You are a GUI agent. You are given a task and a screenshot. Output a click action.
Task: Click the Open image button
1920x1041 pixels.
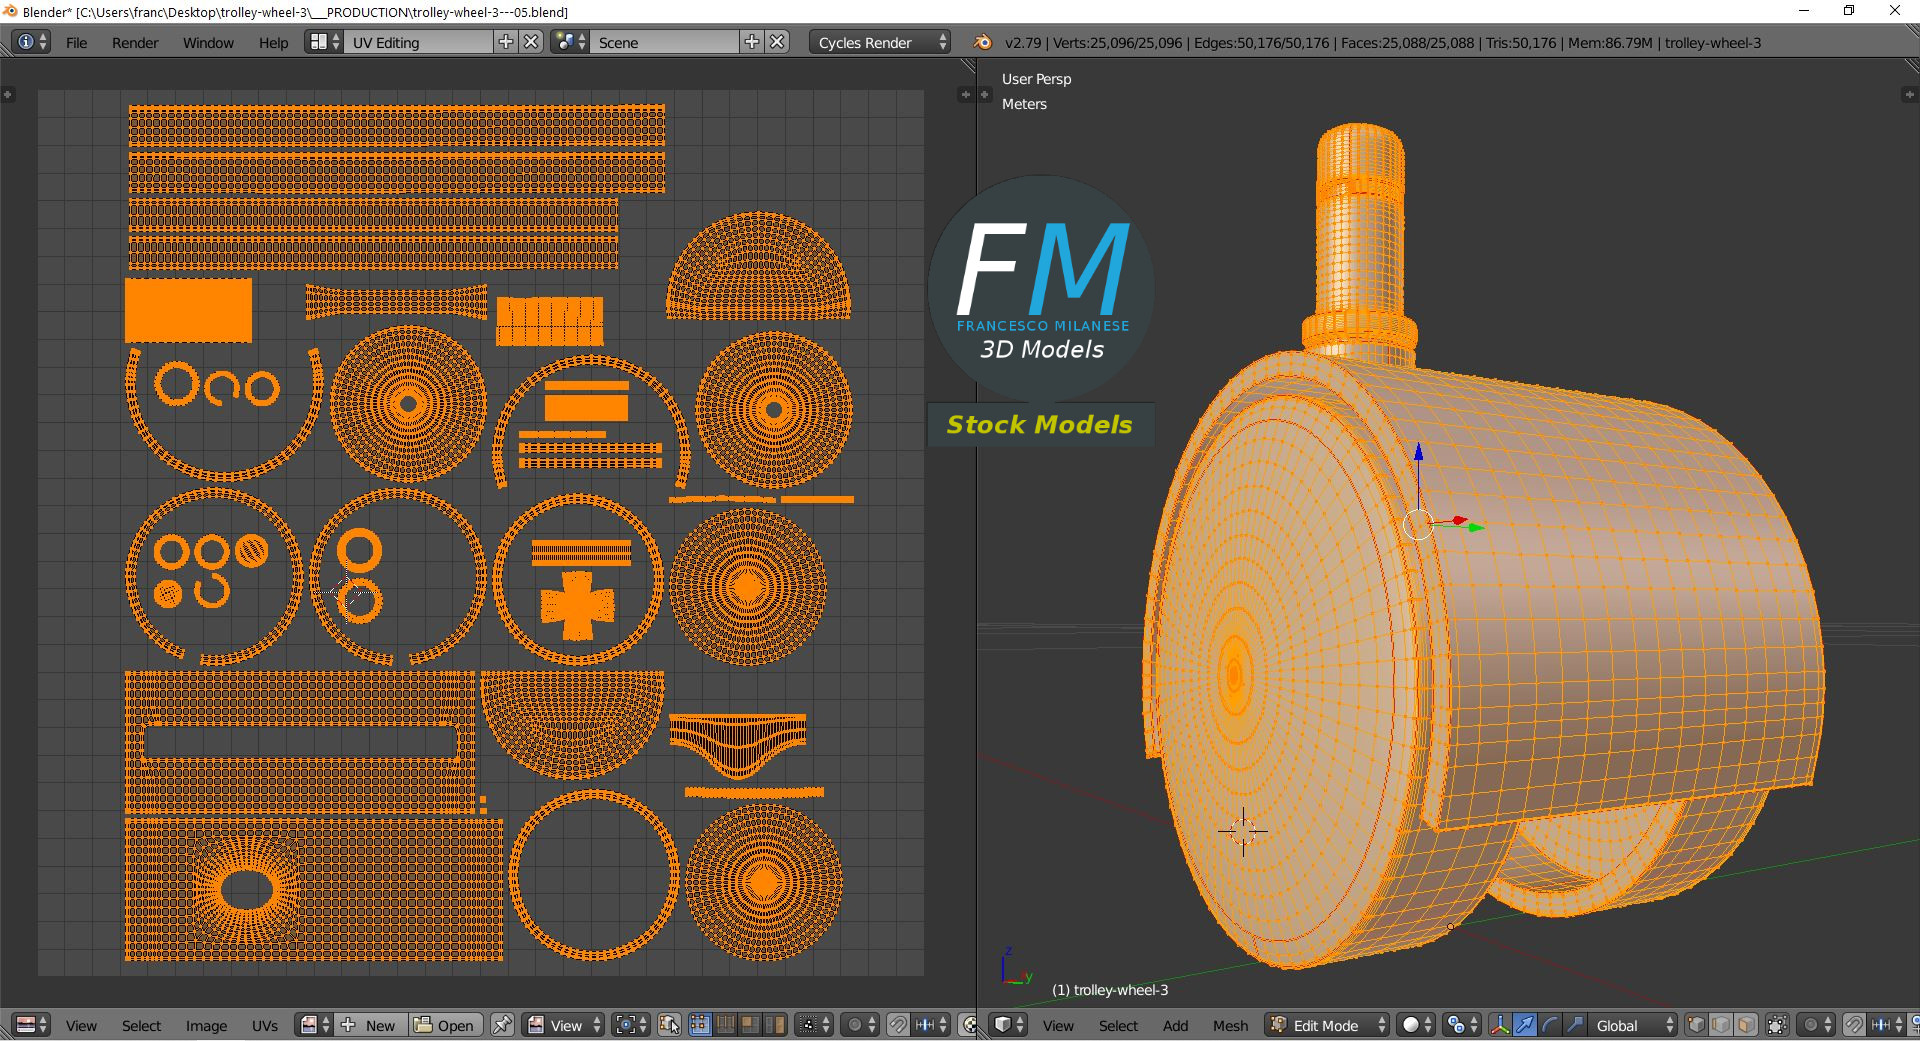tap(445, 1025)
